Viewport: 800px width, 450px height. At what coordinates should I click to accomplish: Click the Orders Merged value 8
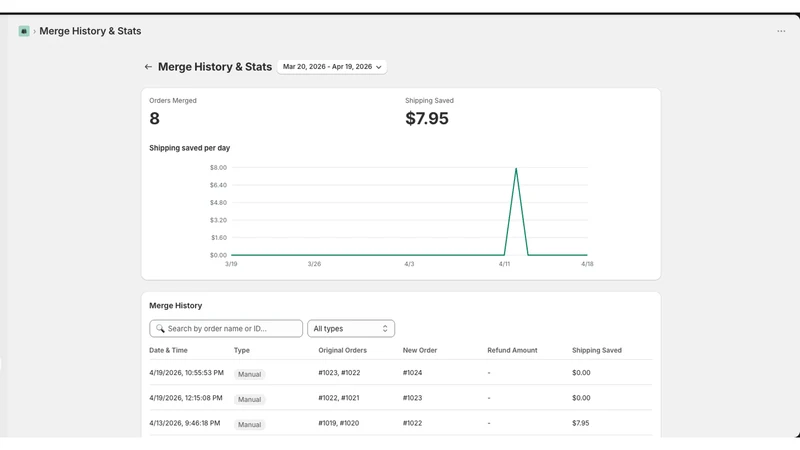(154, 118)
